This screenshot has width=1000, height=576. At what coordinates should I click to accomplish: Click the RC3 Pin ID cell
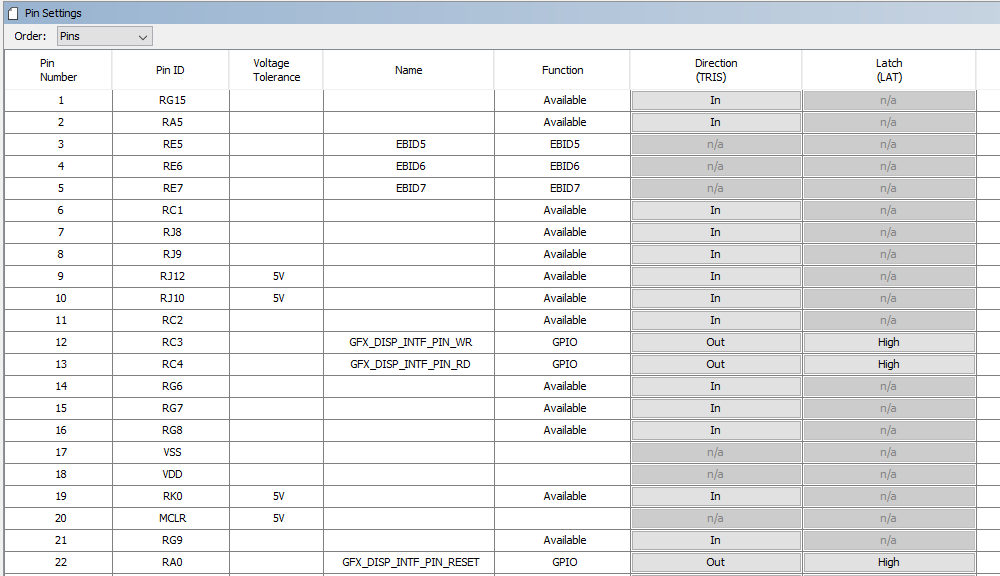[172, 343]
